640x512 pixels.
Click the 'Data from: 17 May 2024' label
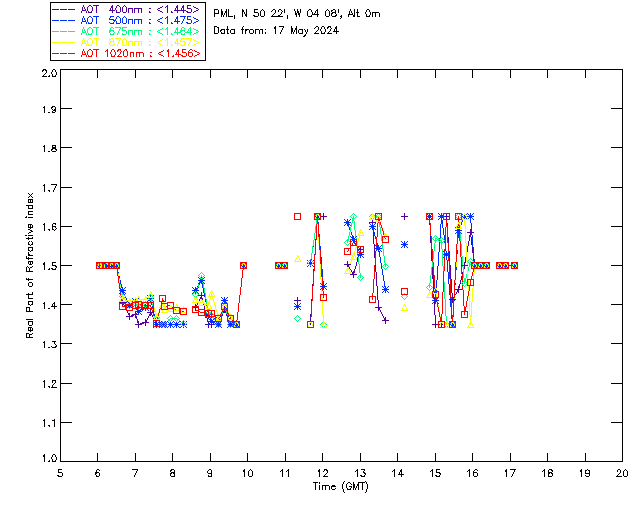coord(276,31)
